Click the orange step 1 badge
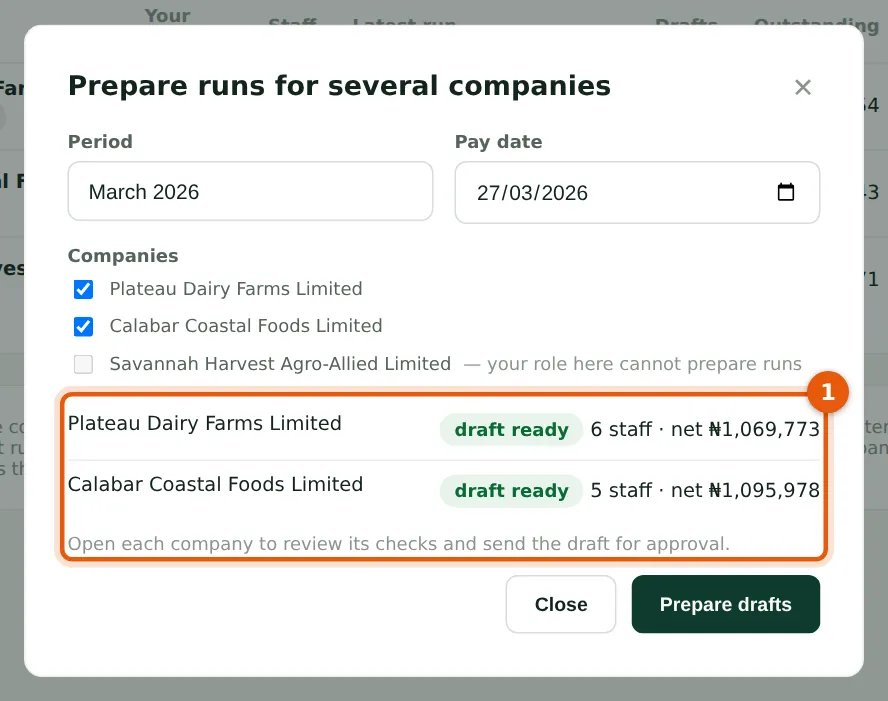The width and height of the screenshot is (888, 701). 827,392
